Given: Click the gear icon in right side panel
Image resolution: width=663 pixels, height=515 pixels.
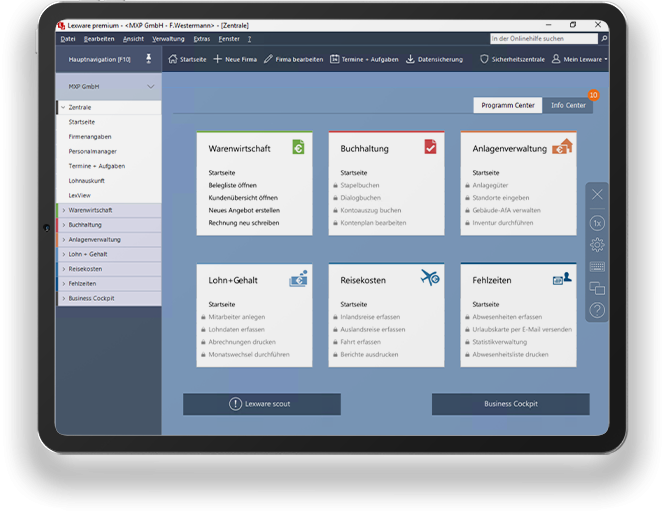Looking at the screenshot, I should [597, 245].
